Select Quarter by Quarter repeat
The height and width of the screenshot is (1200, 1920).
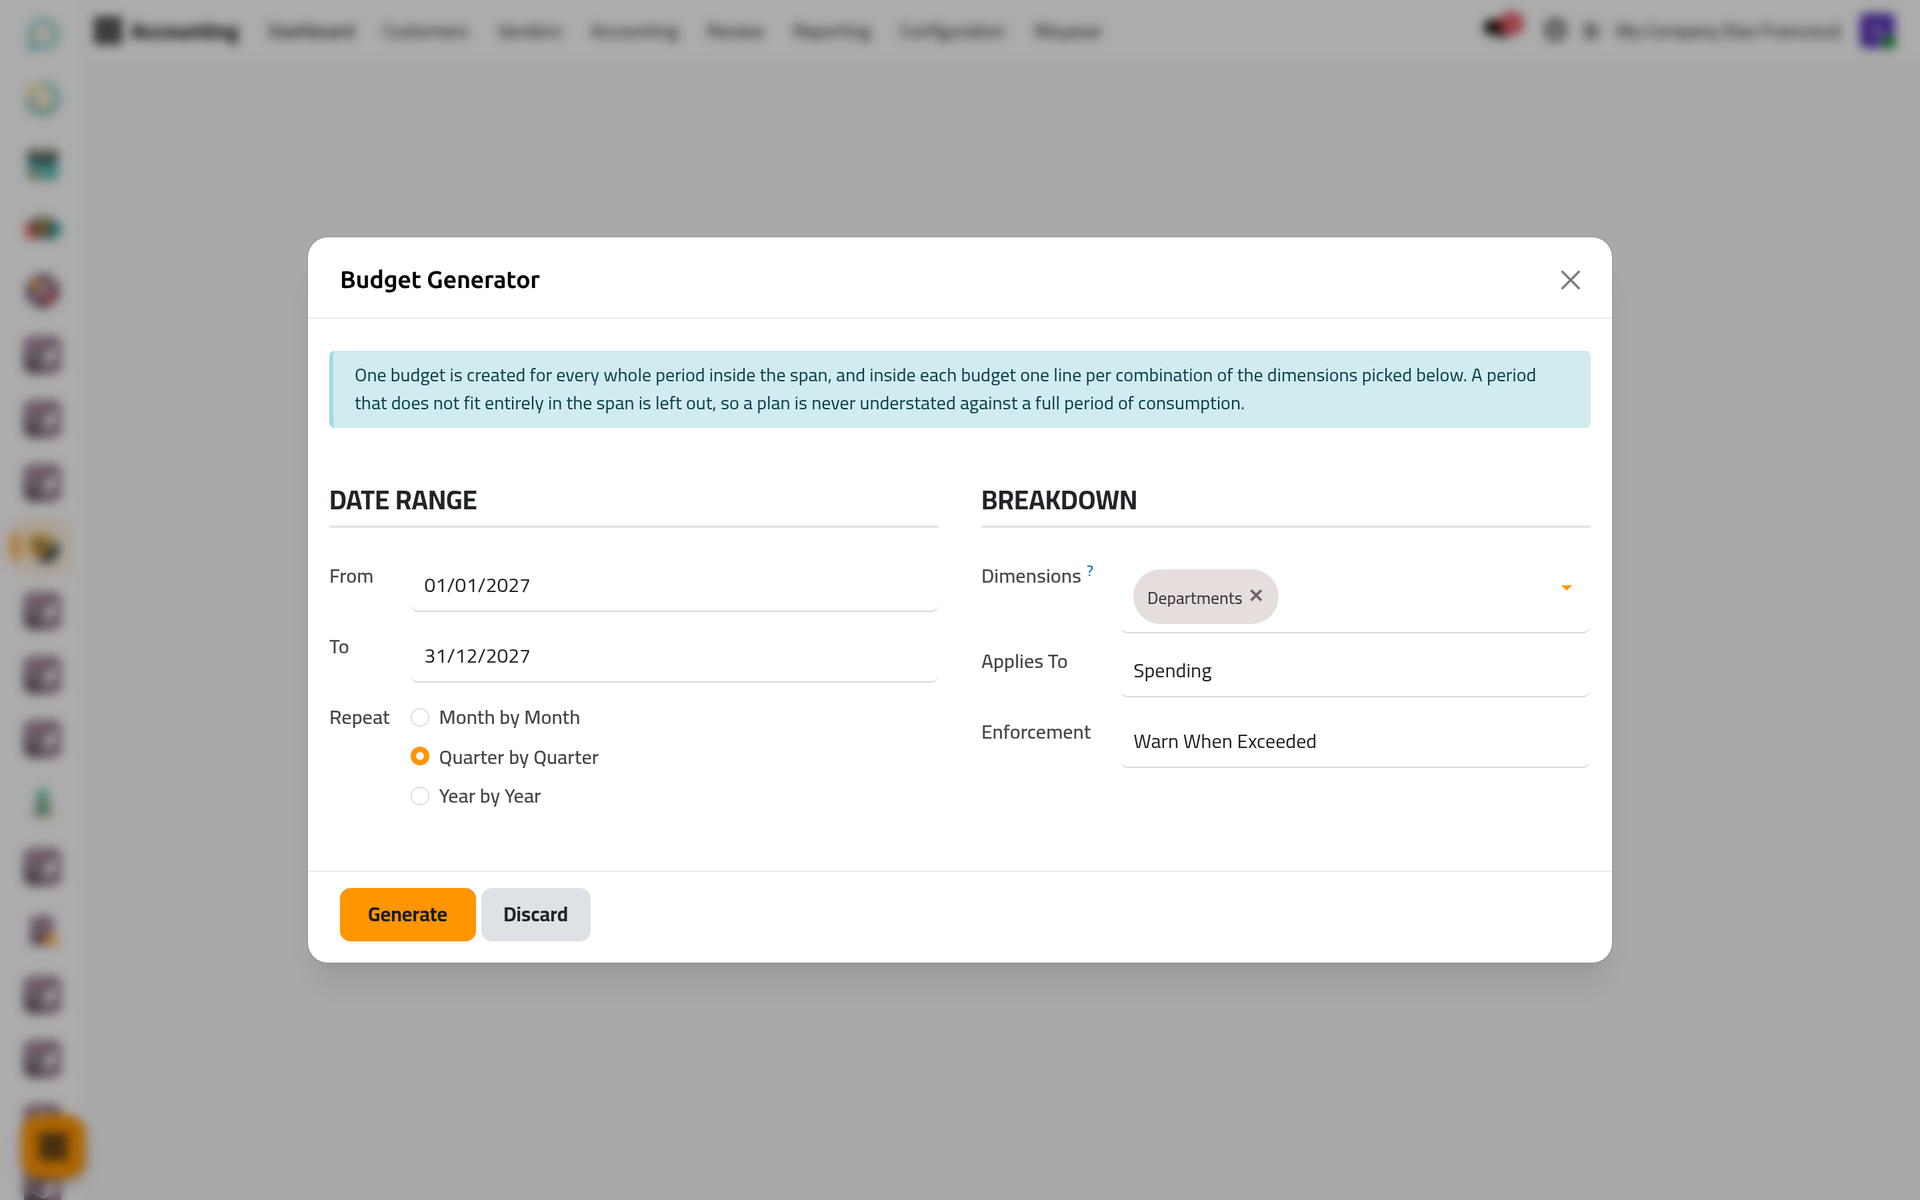coord(420,757)
